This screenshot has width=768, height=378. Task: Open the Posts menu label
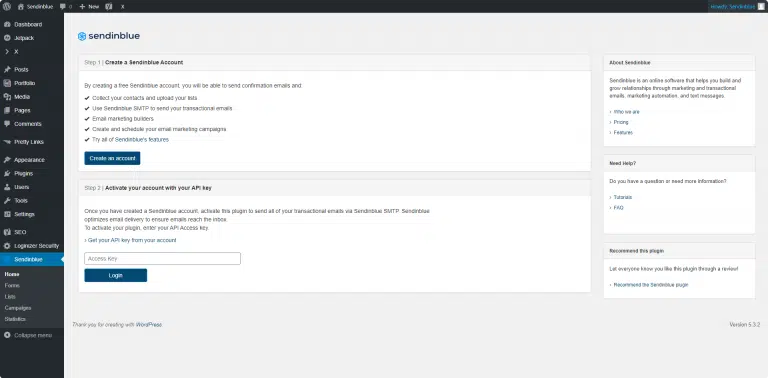(x=21, y=70)
